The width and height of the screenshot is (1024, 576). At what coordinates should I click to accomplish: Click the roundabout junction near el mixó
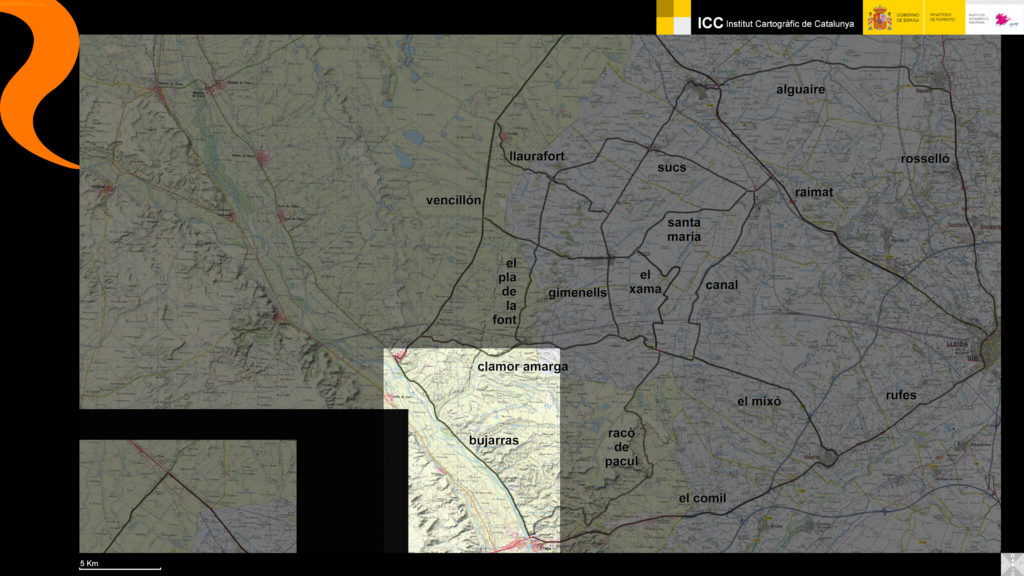pos(830,458)
